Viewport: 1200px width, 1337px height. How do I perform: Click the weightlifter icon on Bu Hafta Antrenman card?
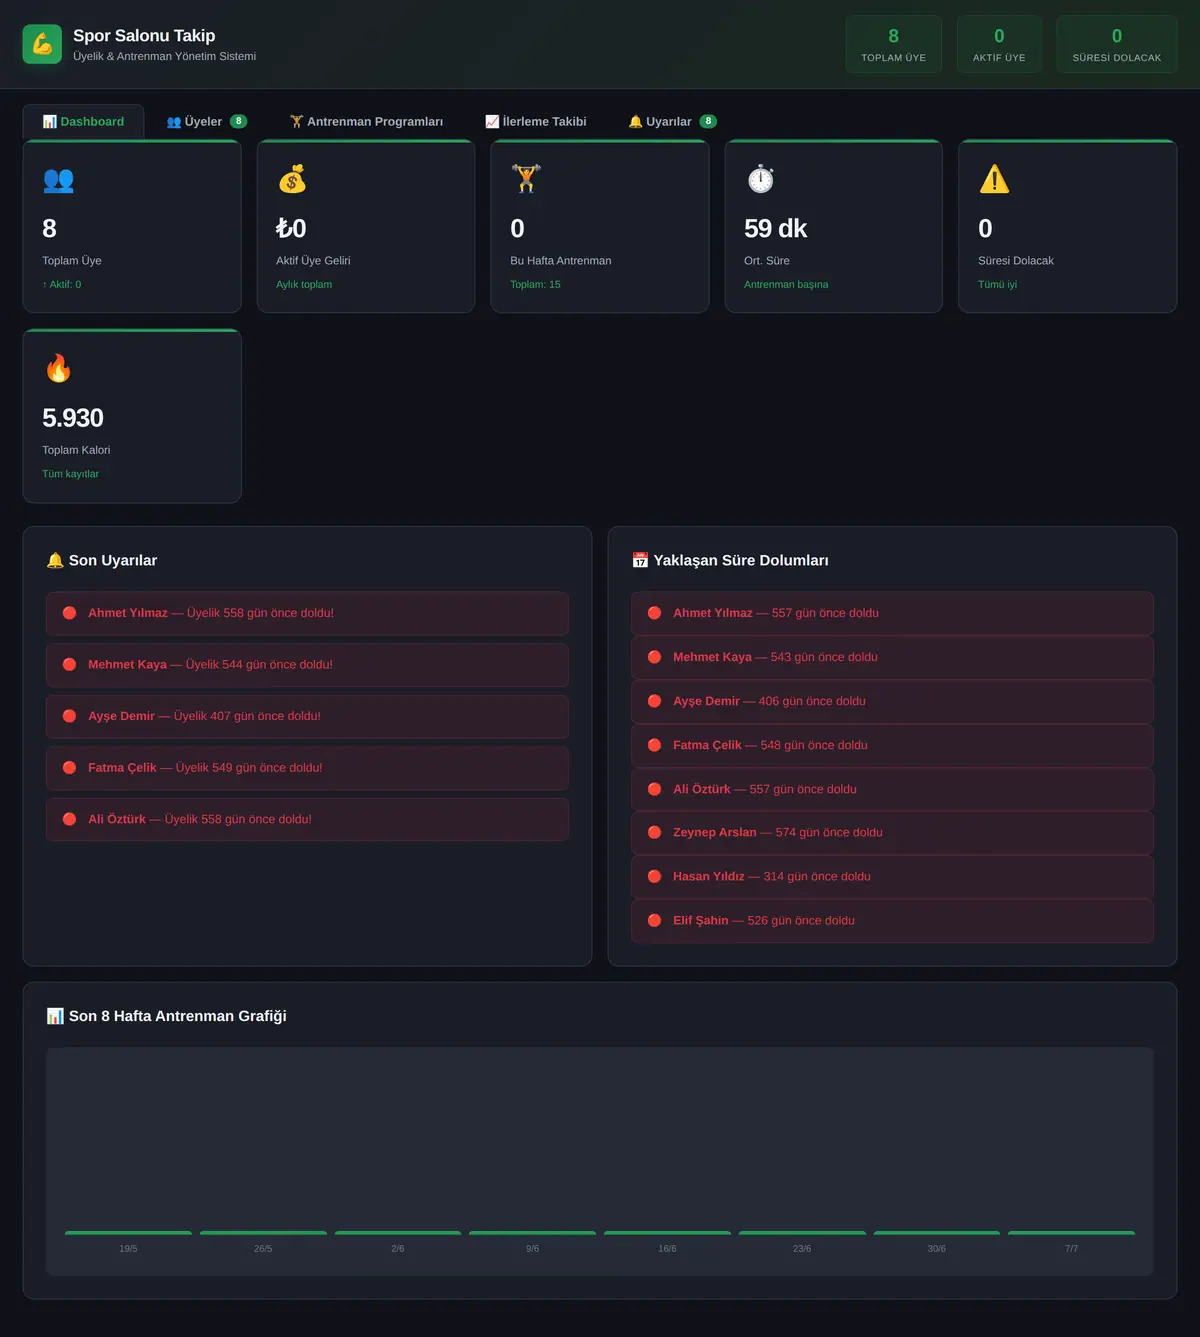coord(526,179)
